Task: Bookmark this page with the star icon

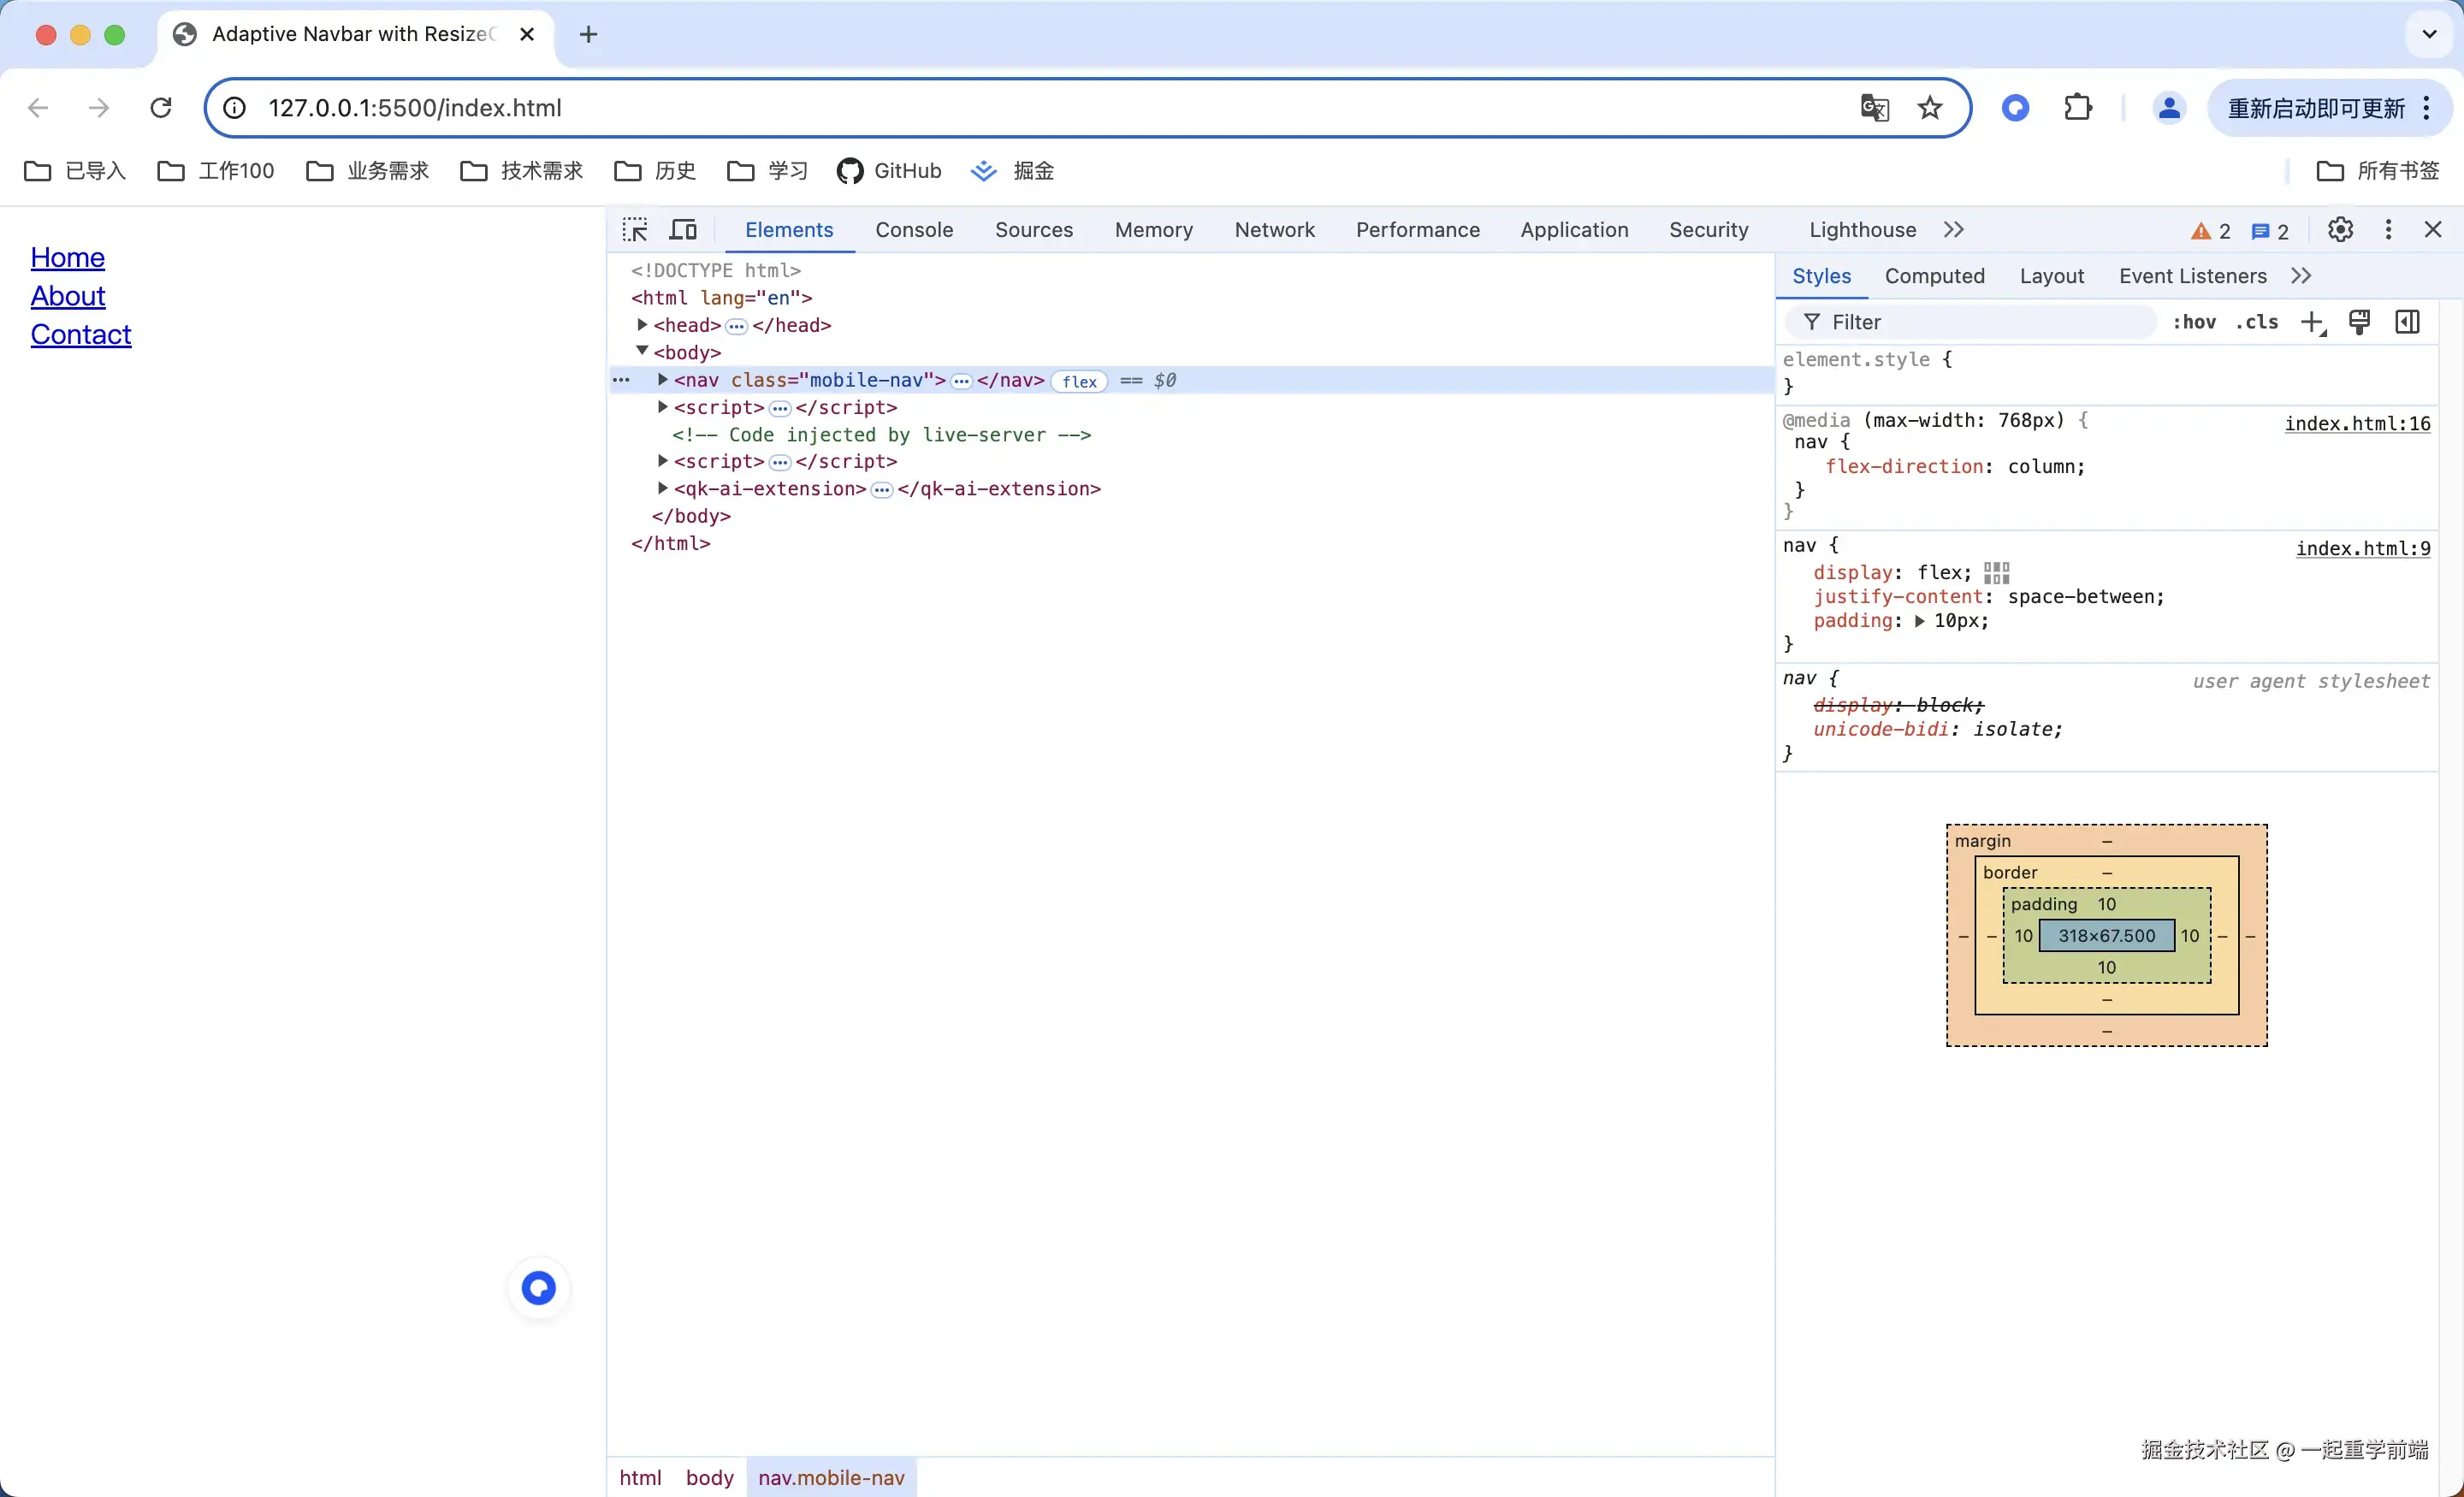Action: pos(1930,108)
